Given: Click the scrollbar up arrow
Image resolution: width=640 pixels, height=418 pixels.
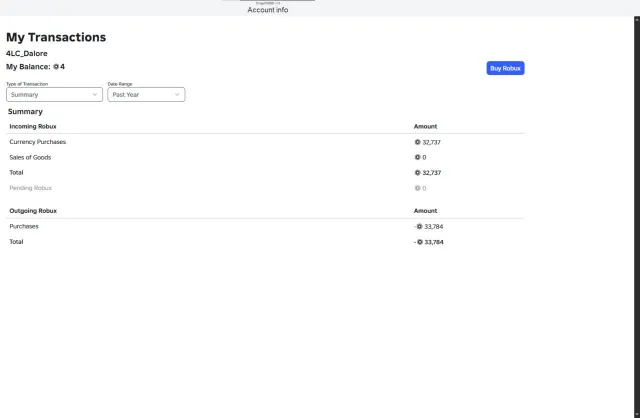Looking at the screenshot, I should [637, 20].
